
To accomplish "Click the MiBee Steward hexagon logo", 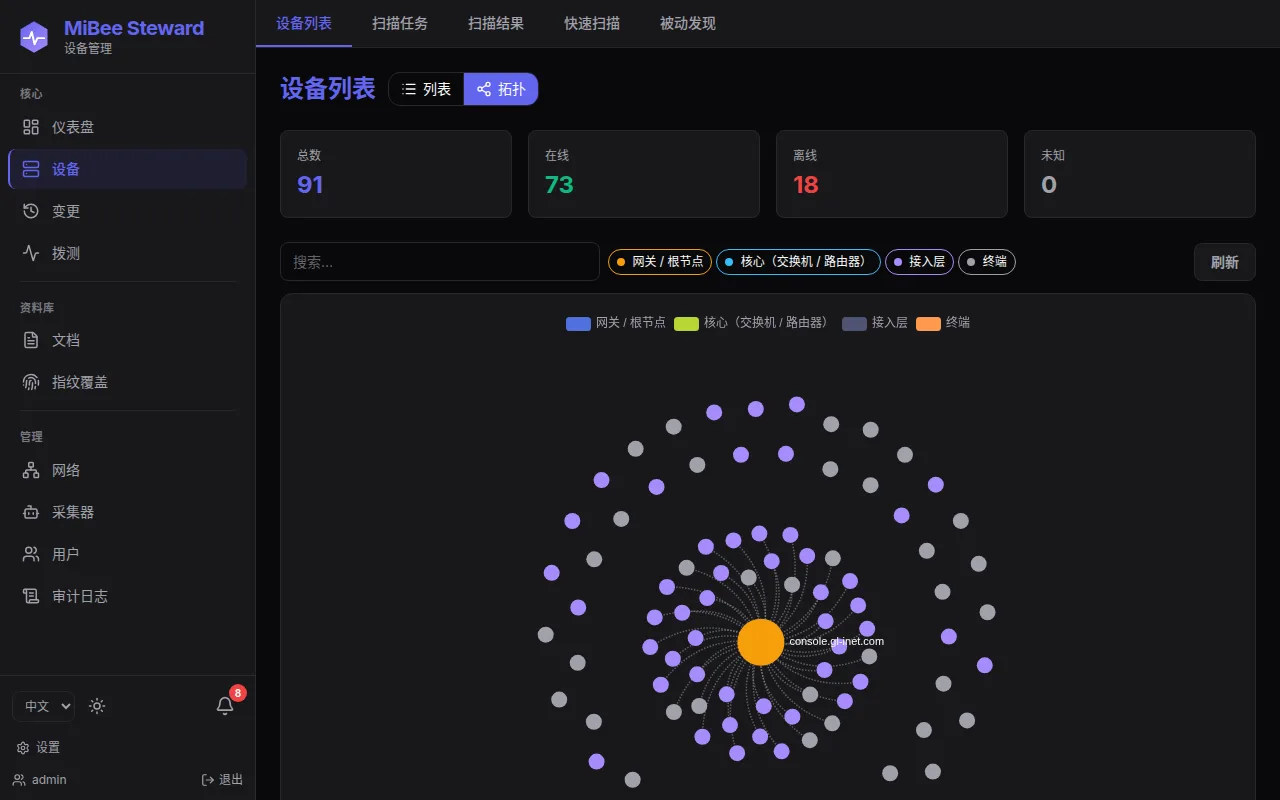I will tap(34, 37).
